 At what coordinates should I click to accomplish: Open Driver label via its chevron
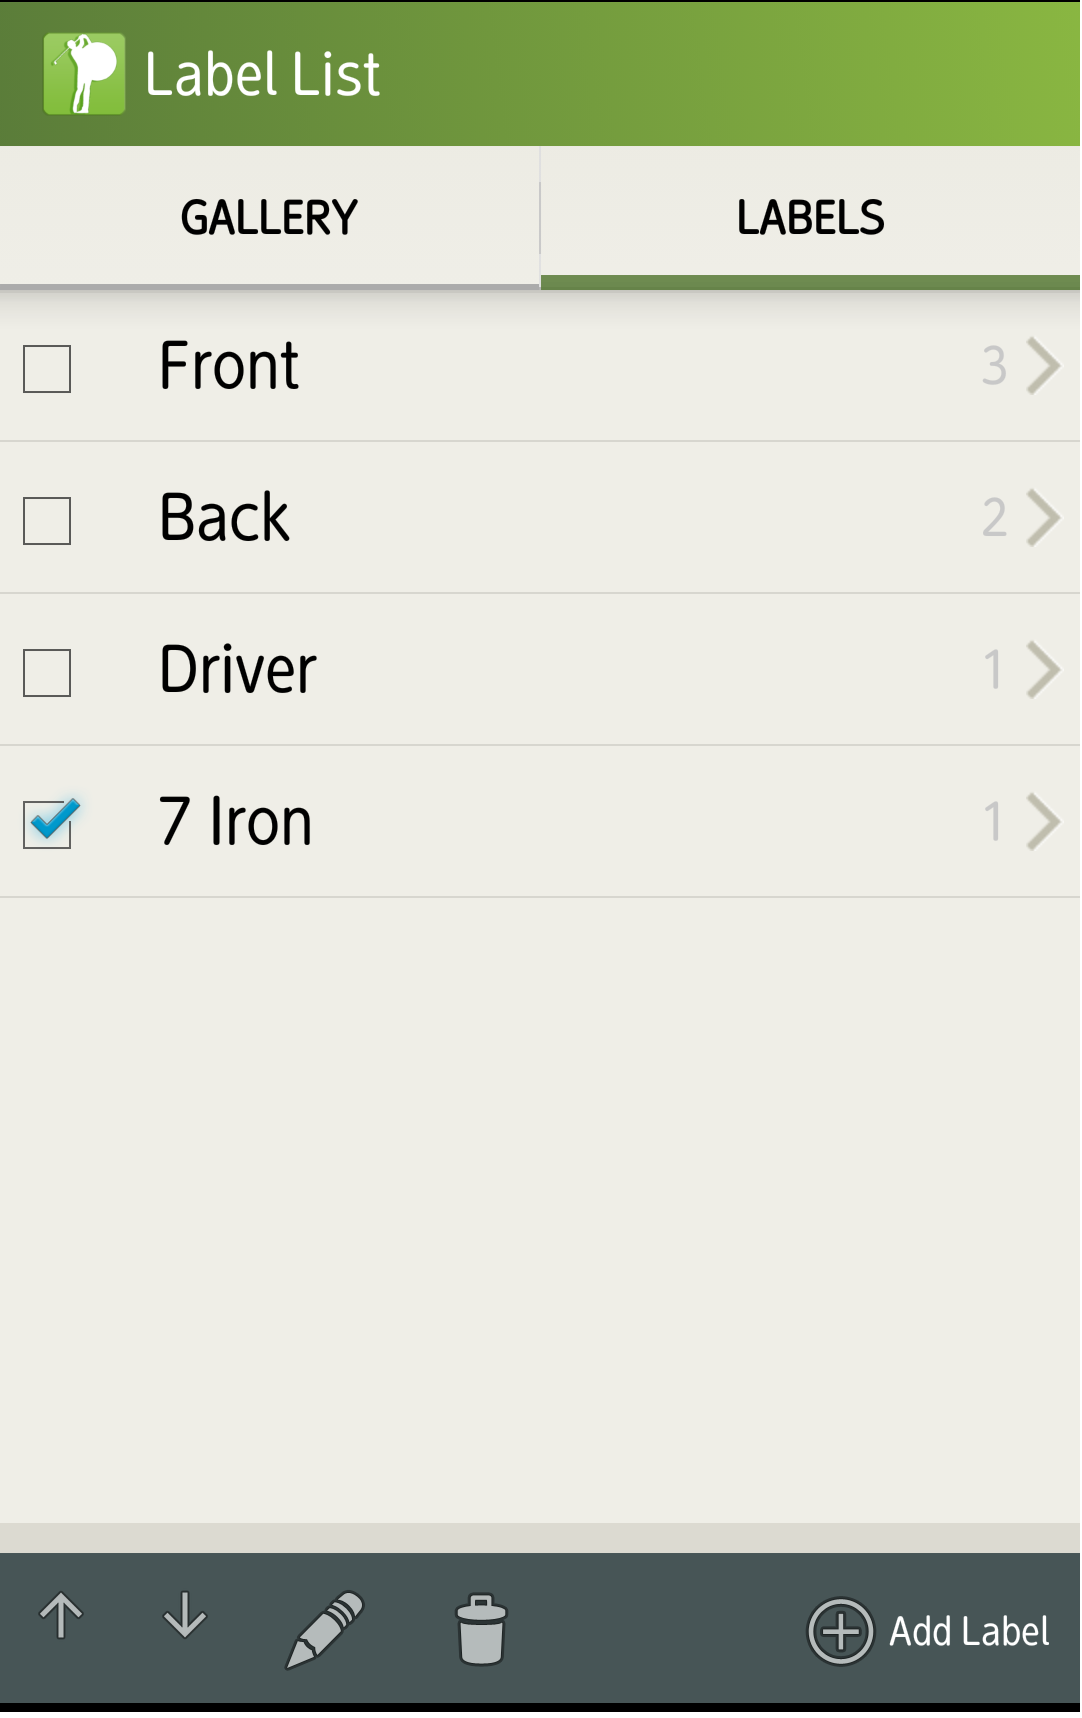[x=1044, y=671]
